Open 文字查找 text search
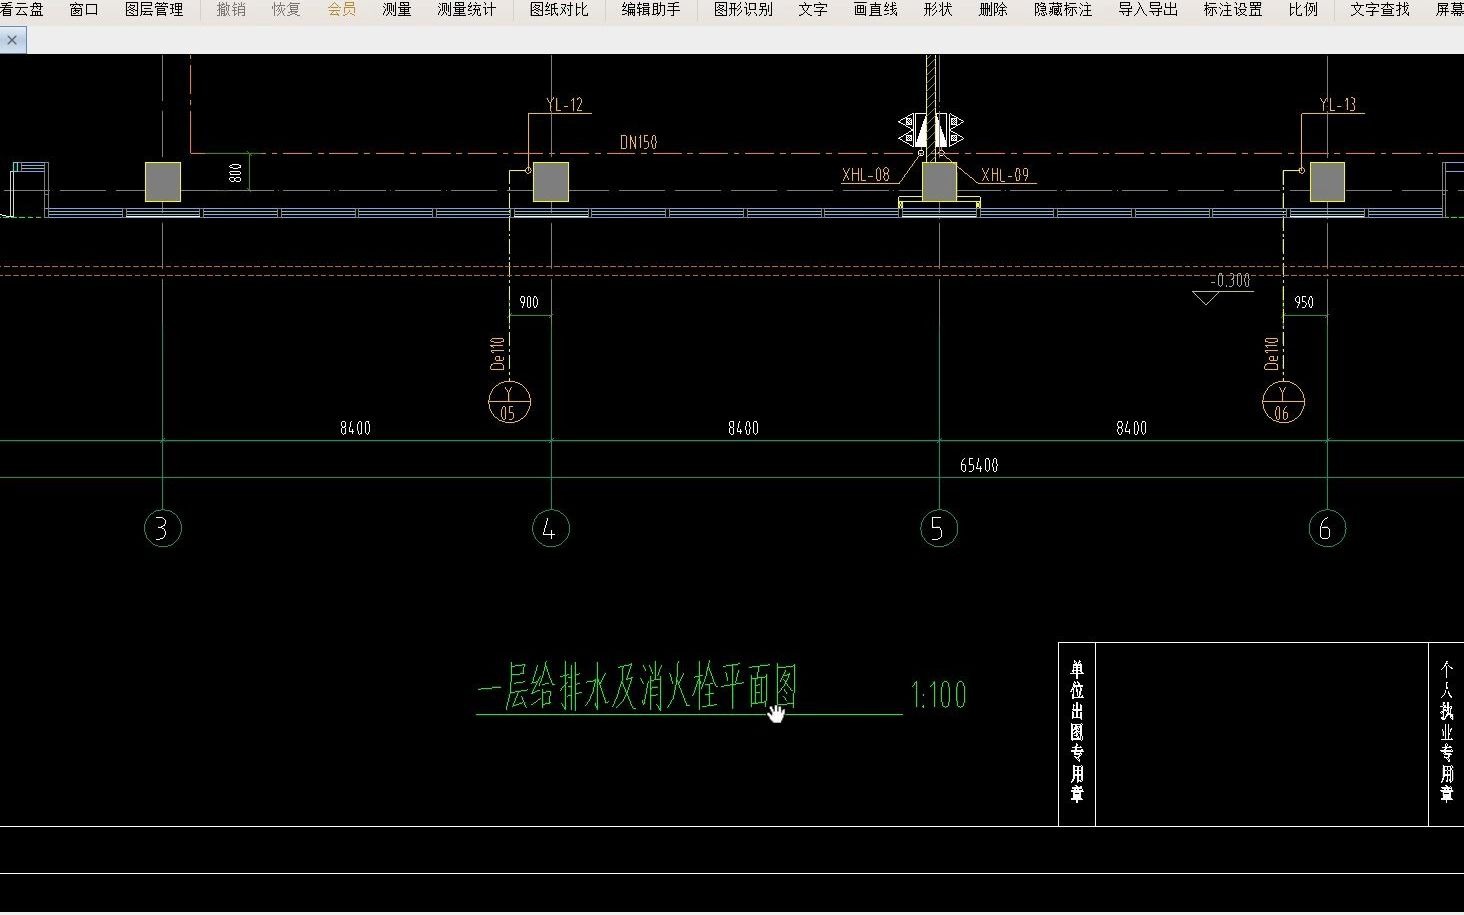This screenshot has height=915, width=1464. click(x=1380, y=10)
